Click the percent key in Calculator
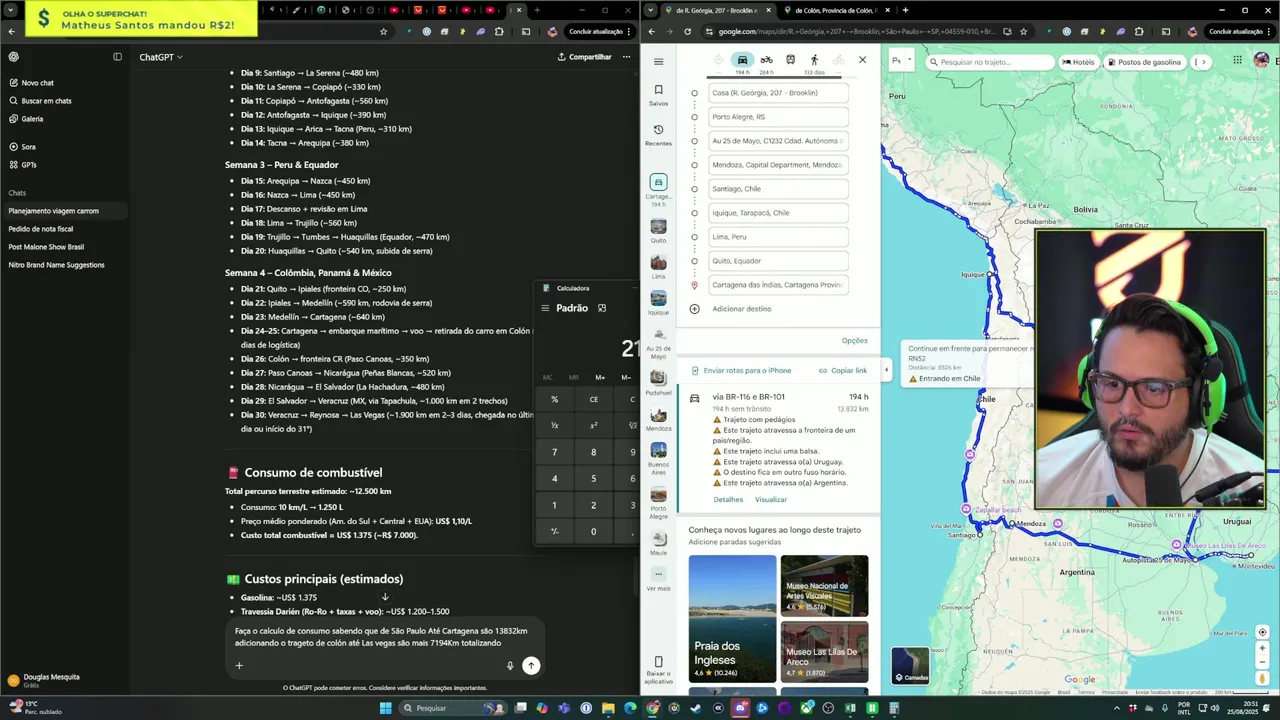The image size is (1280, 720). point(554,399)
